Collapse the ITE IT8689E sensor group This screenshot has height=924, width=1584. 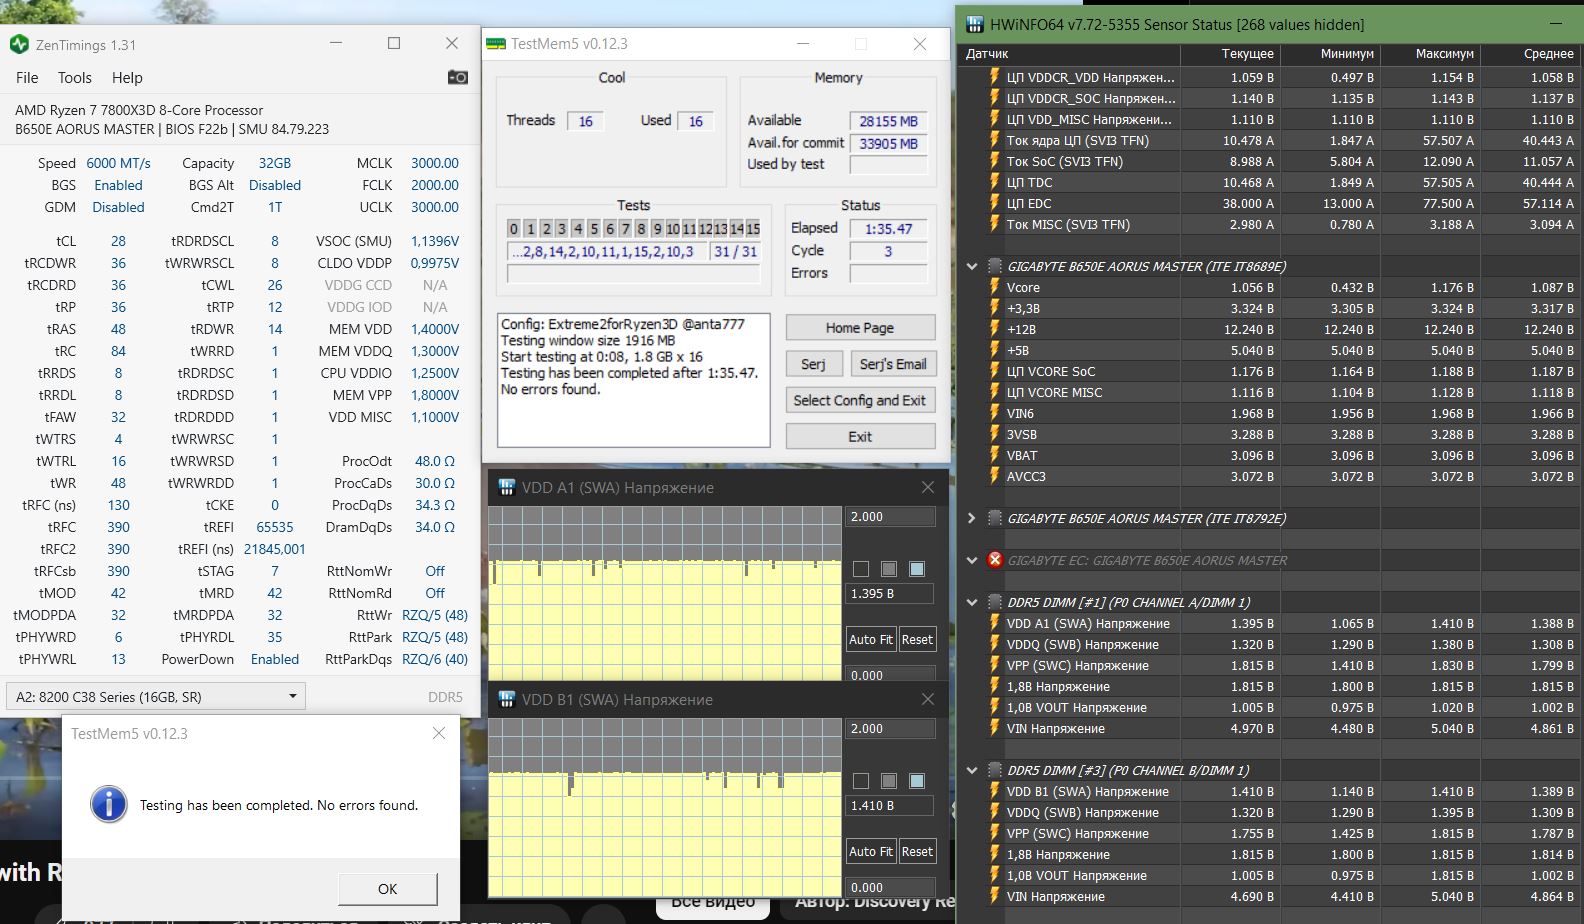[x=971, y=266]
